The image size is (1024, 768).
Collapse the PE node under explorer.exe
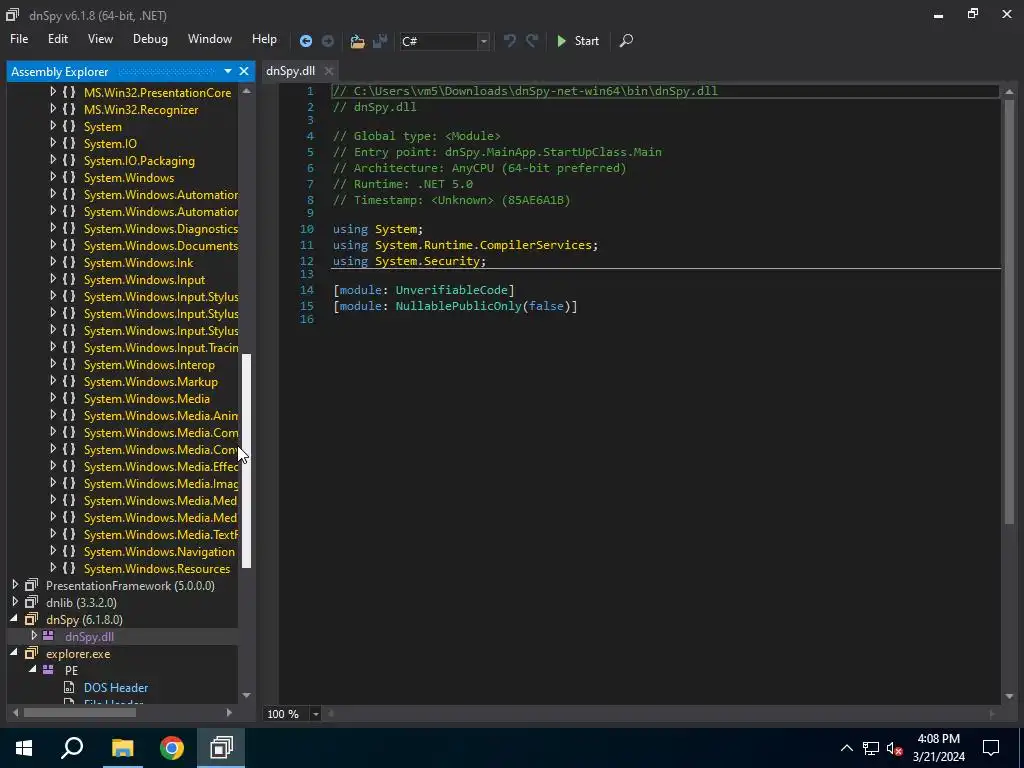(x=33, y=669)
